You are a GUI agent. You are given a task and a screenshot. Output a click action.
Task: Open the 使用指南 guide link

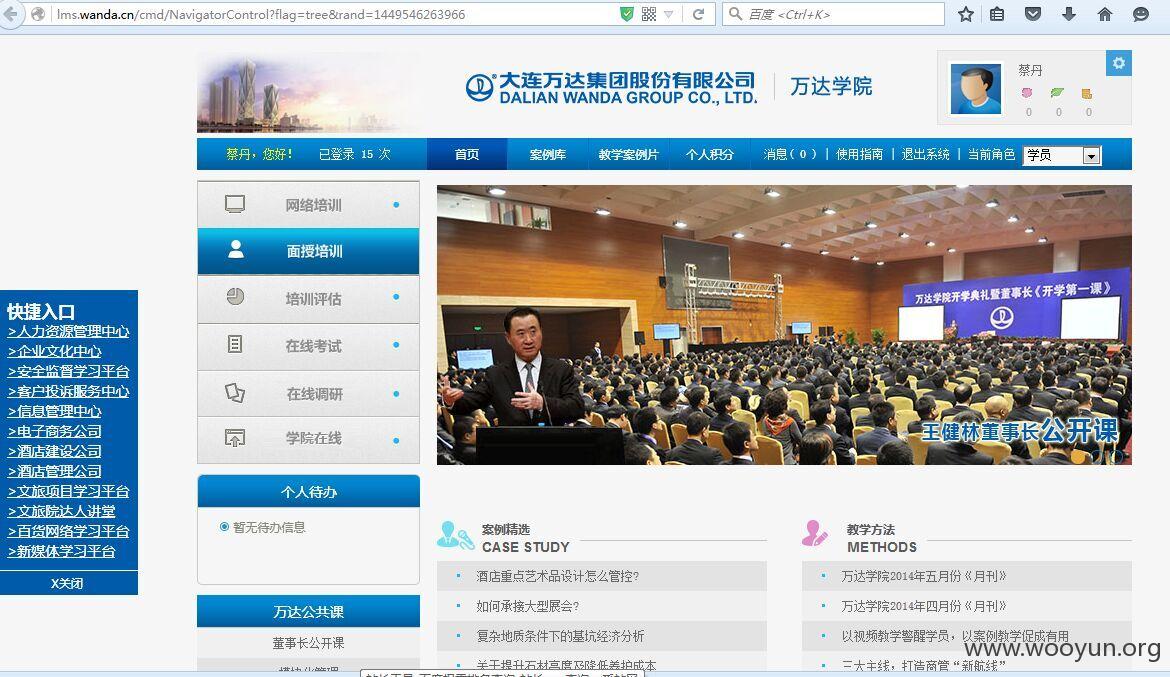(860, 155)
